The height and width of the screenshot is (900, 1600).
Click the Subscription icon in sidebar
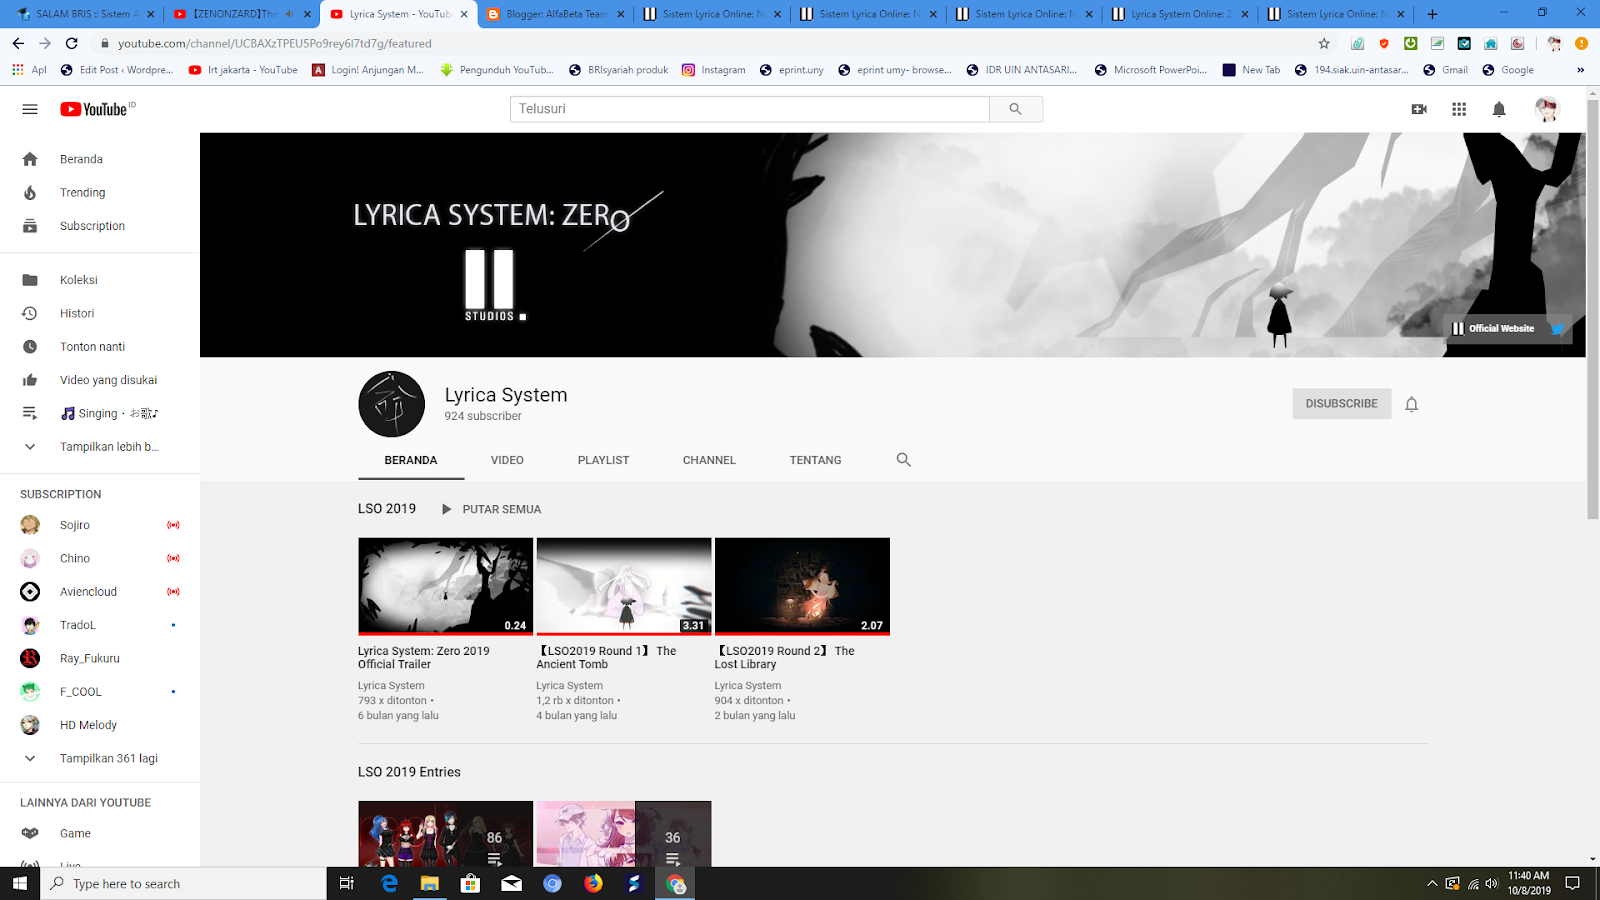coord(30,226)
